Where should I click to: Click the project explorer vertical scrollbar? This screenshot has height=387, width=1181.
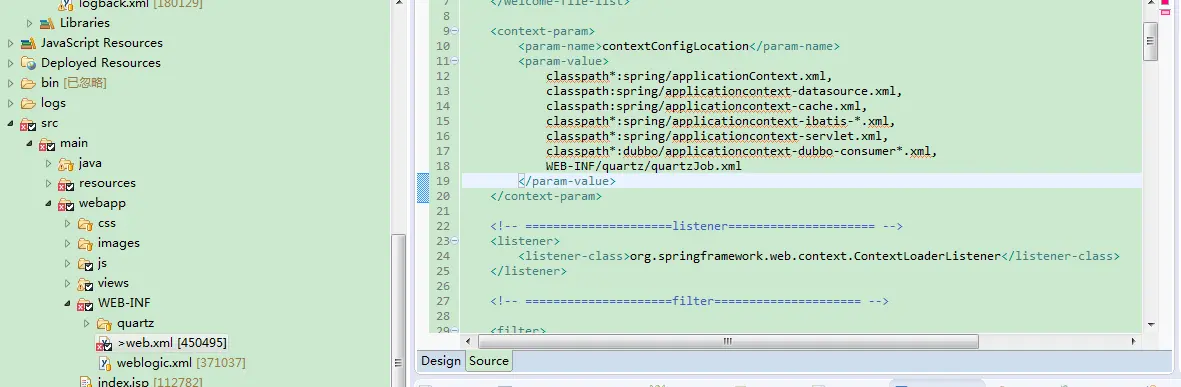399,309
